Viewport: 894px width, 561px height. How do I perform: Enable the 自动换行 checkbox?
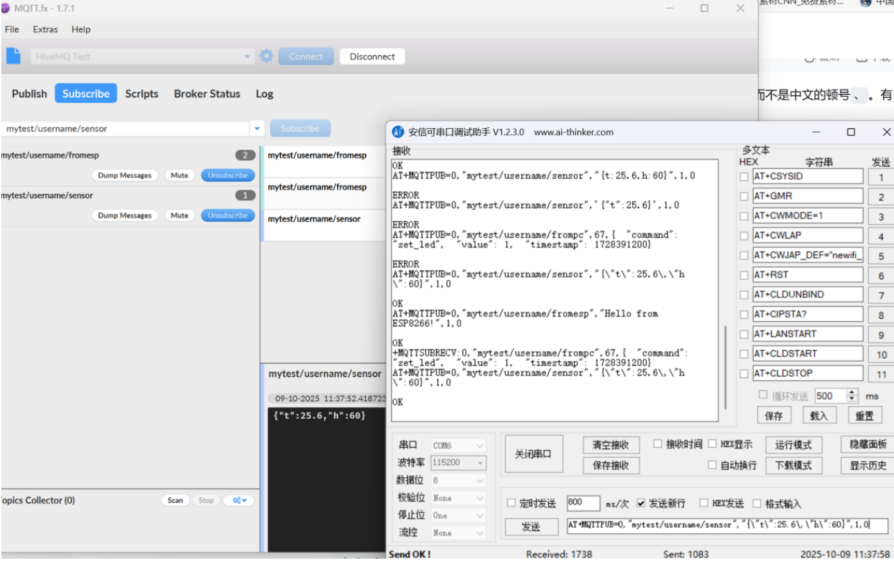712,465
